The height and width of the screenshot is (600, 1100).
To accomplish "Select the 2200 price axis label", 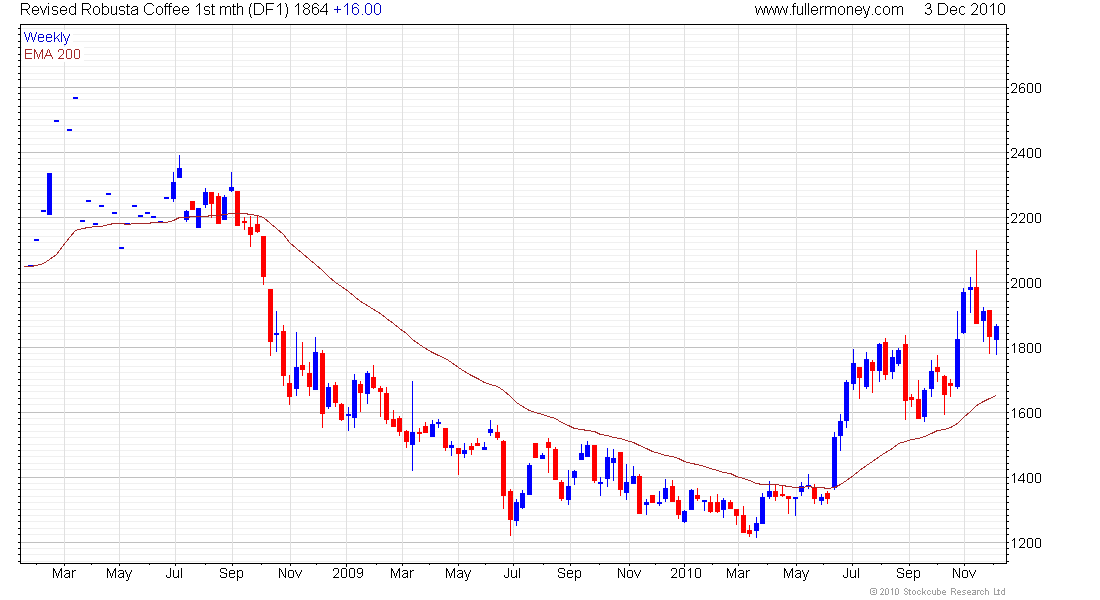I will tap(1026, 218).
